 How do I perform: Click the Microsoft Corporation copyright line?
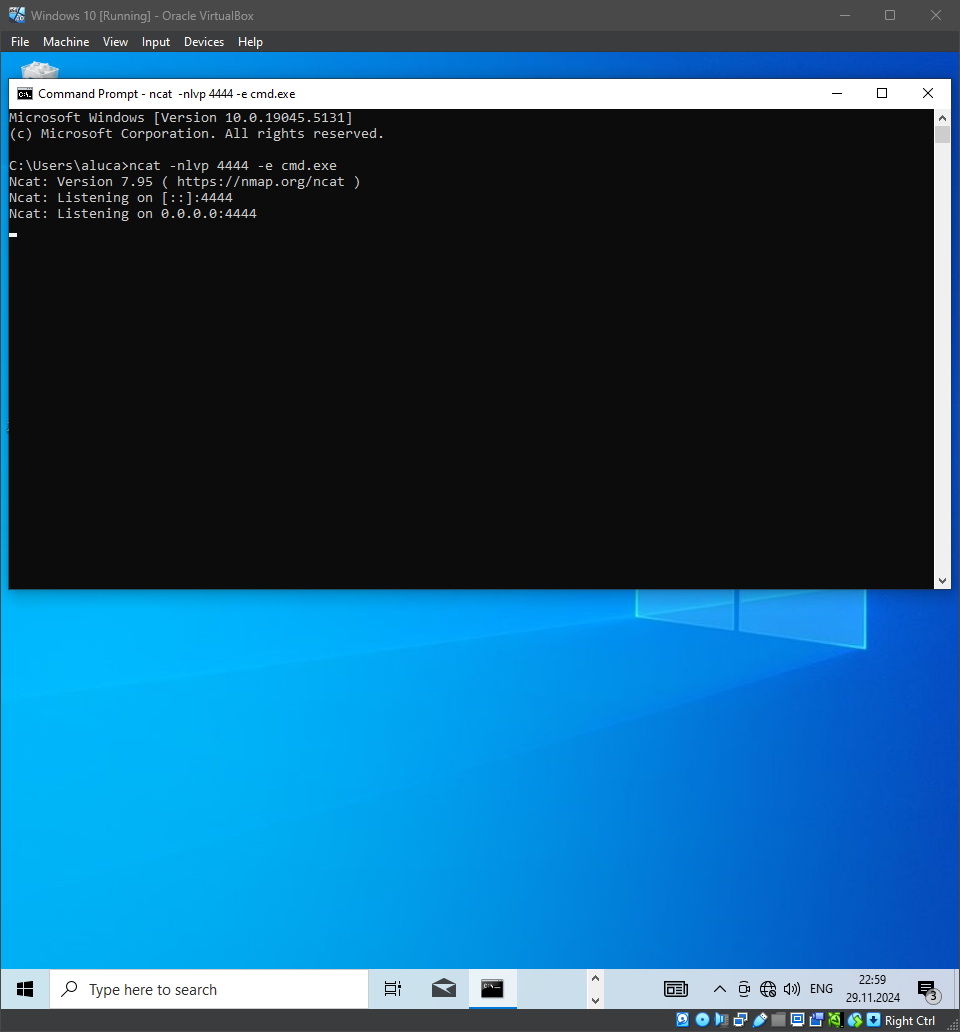coord(196,134)
